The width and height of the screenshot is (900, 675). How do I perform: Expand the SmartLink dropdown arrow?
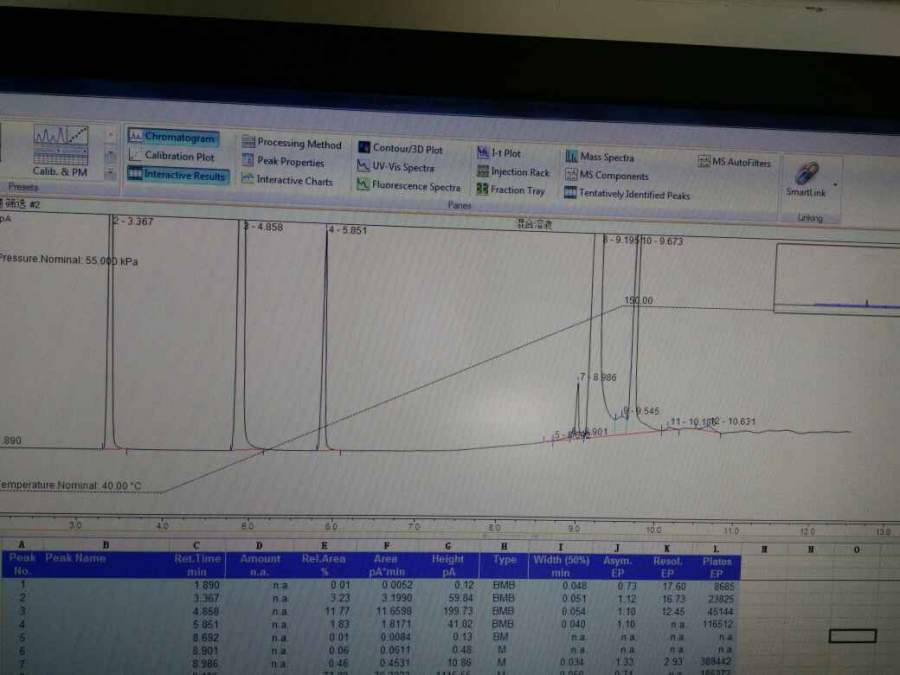pyautogui.click(x=835, y=185)
